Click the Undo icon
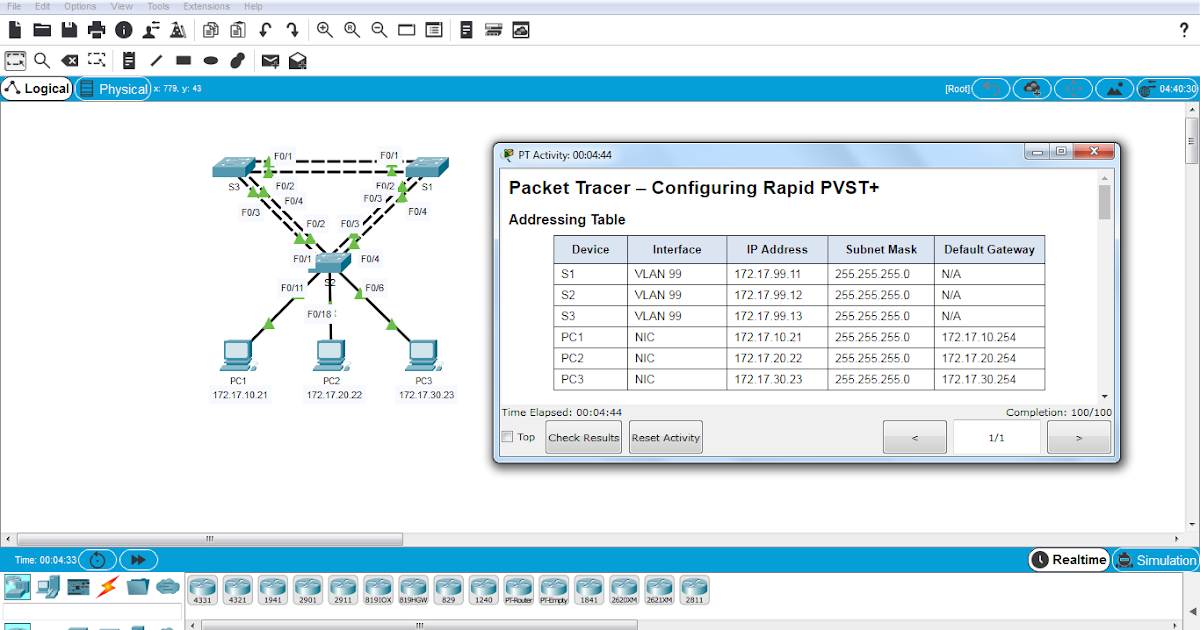 coord(264,30)
